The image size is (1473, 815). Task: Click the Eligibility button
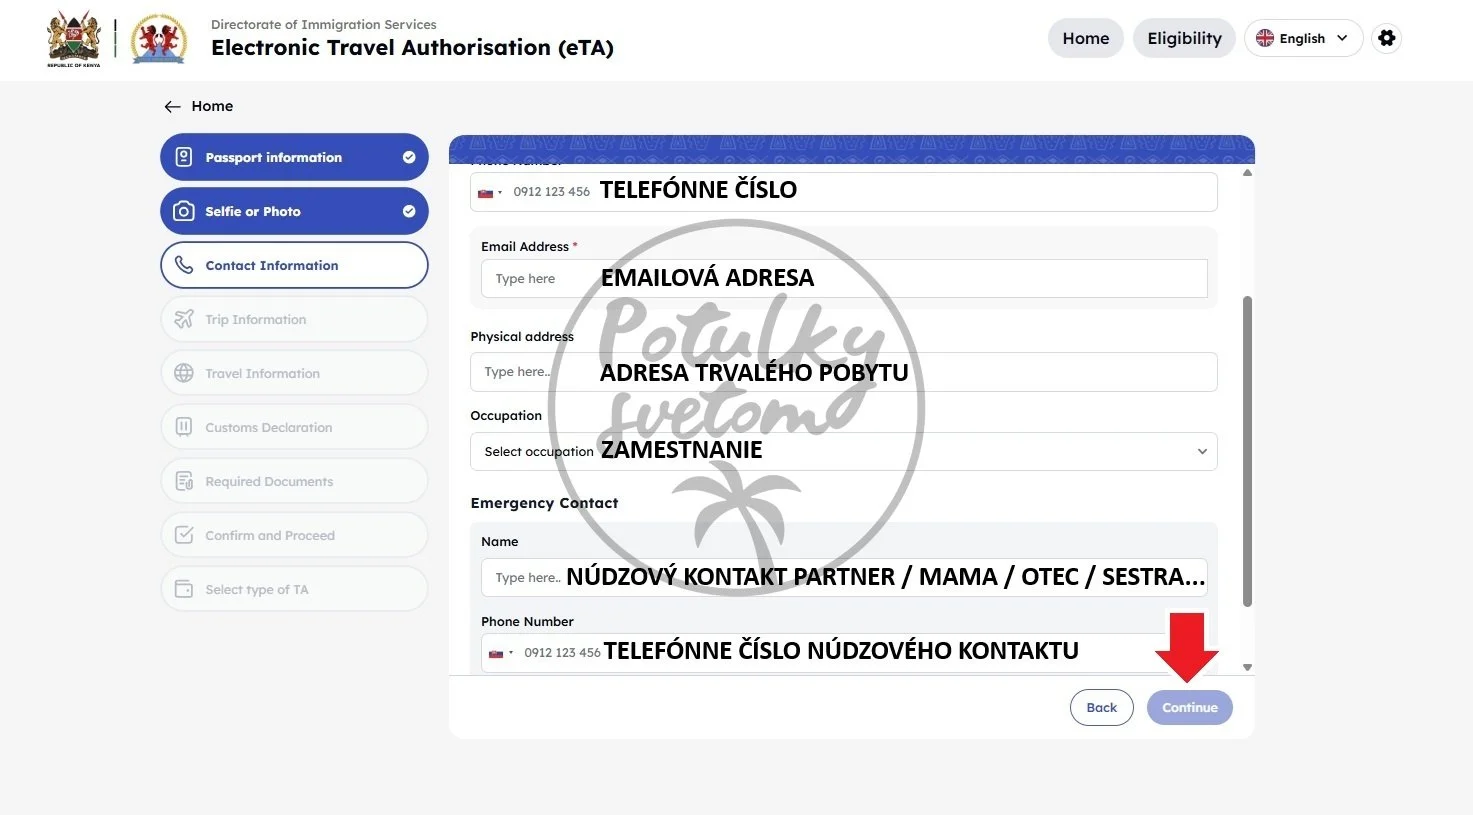click(1184, 38)
